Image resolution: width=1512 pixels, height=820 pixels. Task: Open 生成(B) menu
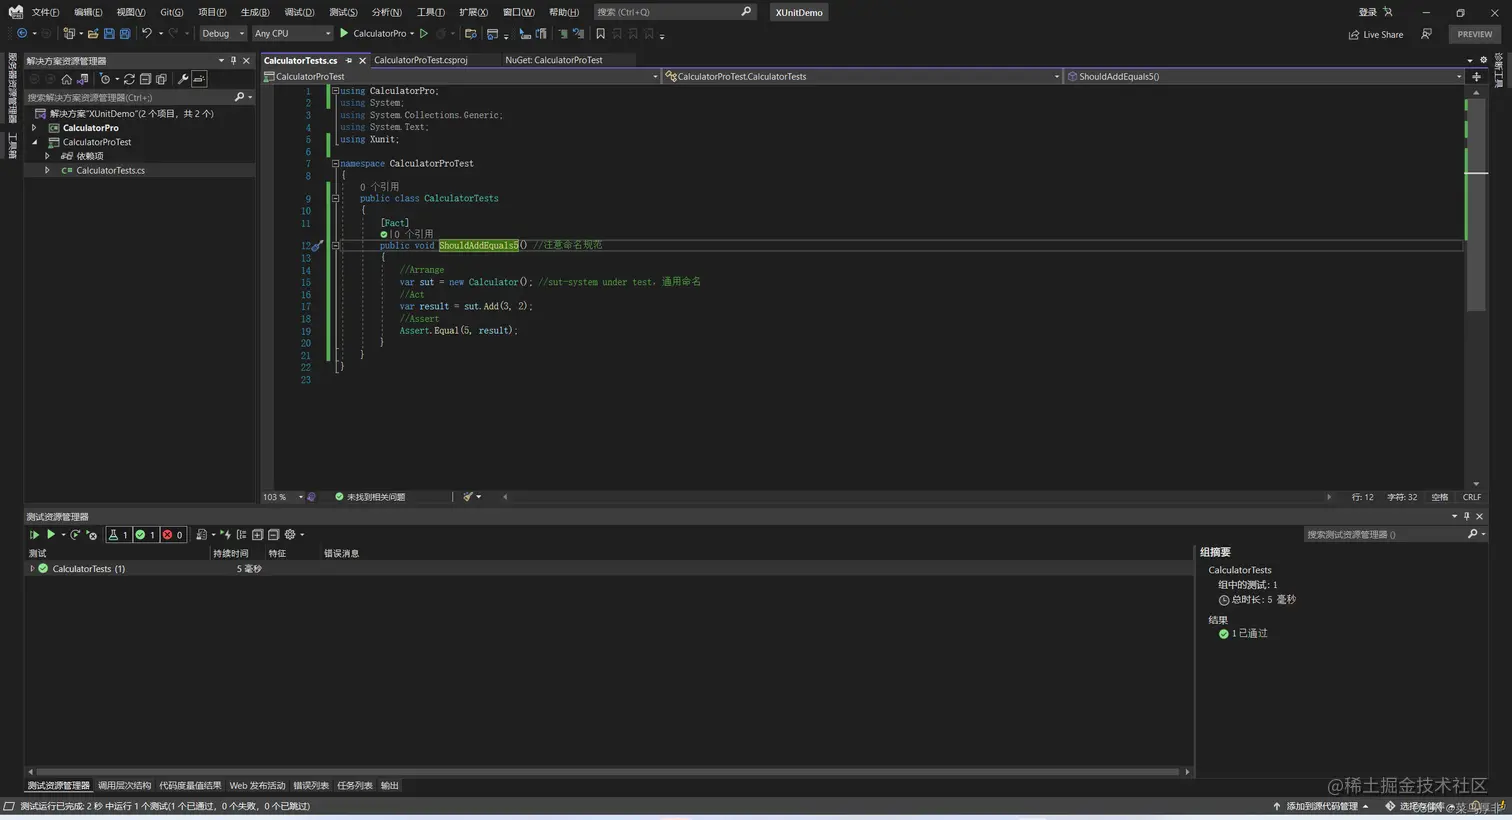(x=255, y=12)
